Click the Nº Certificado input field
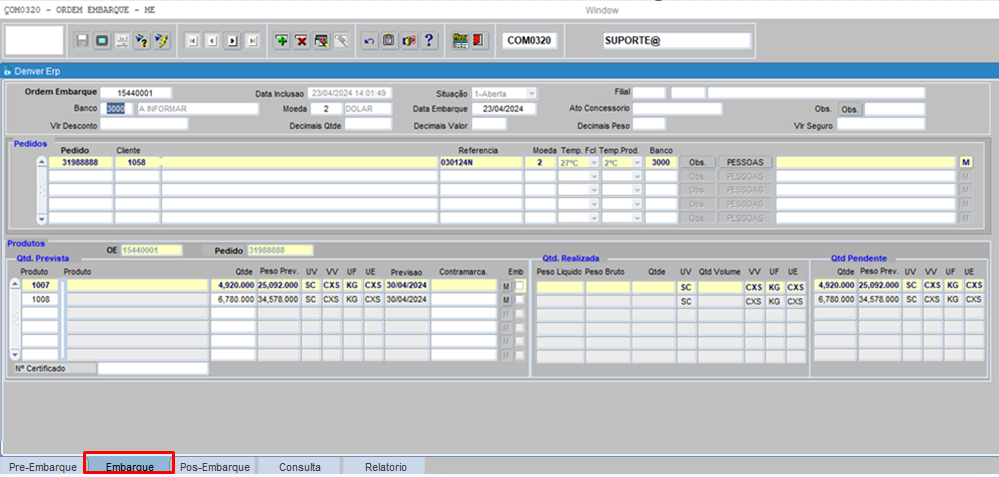 coord(152,368)
